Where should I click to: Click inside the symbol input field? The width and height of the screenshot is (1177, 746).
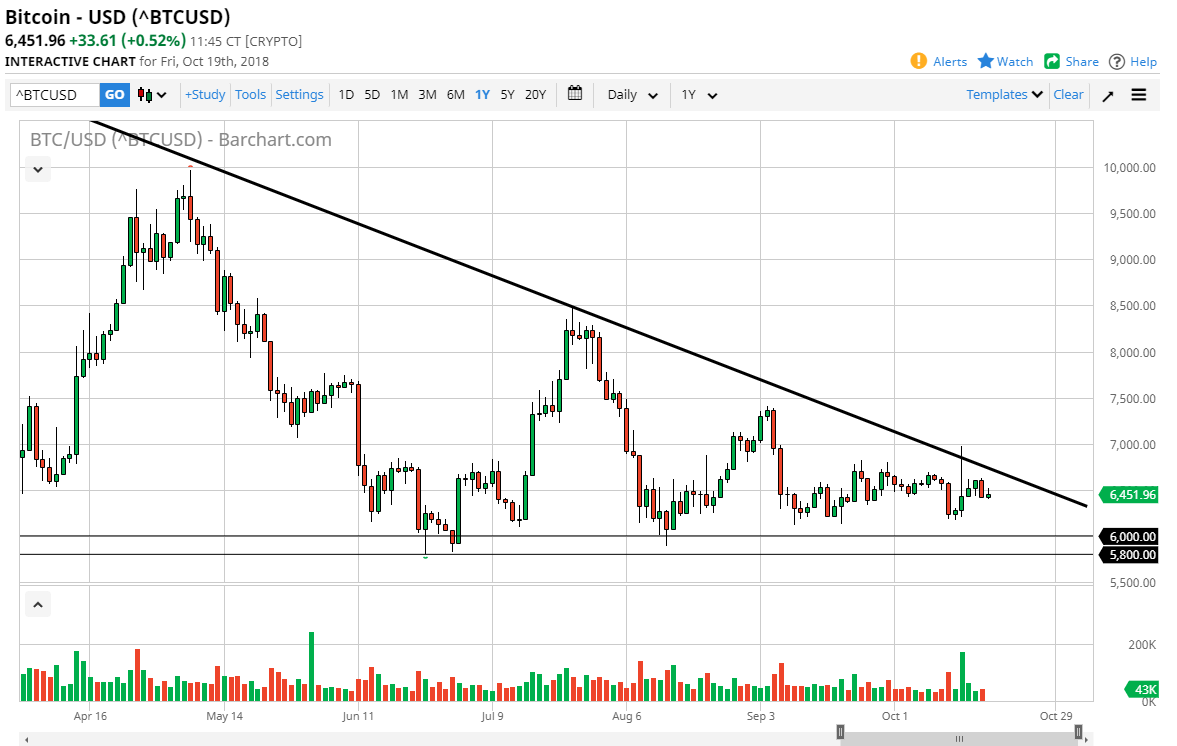55,94
